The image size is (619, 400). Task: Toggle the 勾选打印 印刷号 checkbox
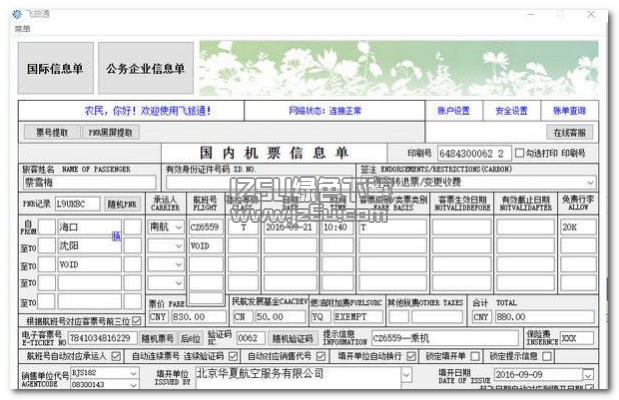click(520, 153)
